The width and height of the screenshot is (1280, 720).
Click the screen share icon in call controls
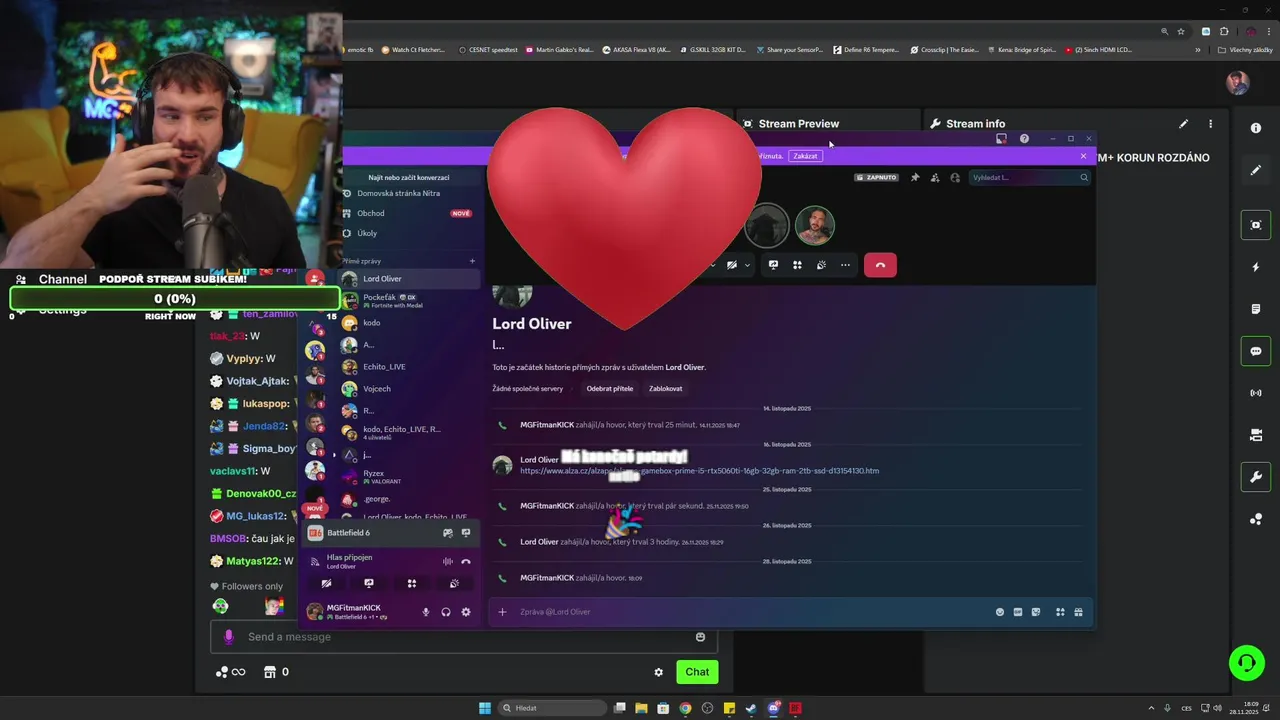773,265
